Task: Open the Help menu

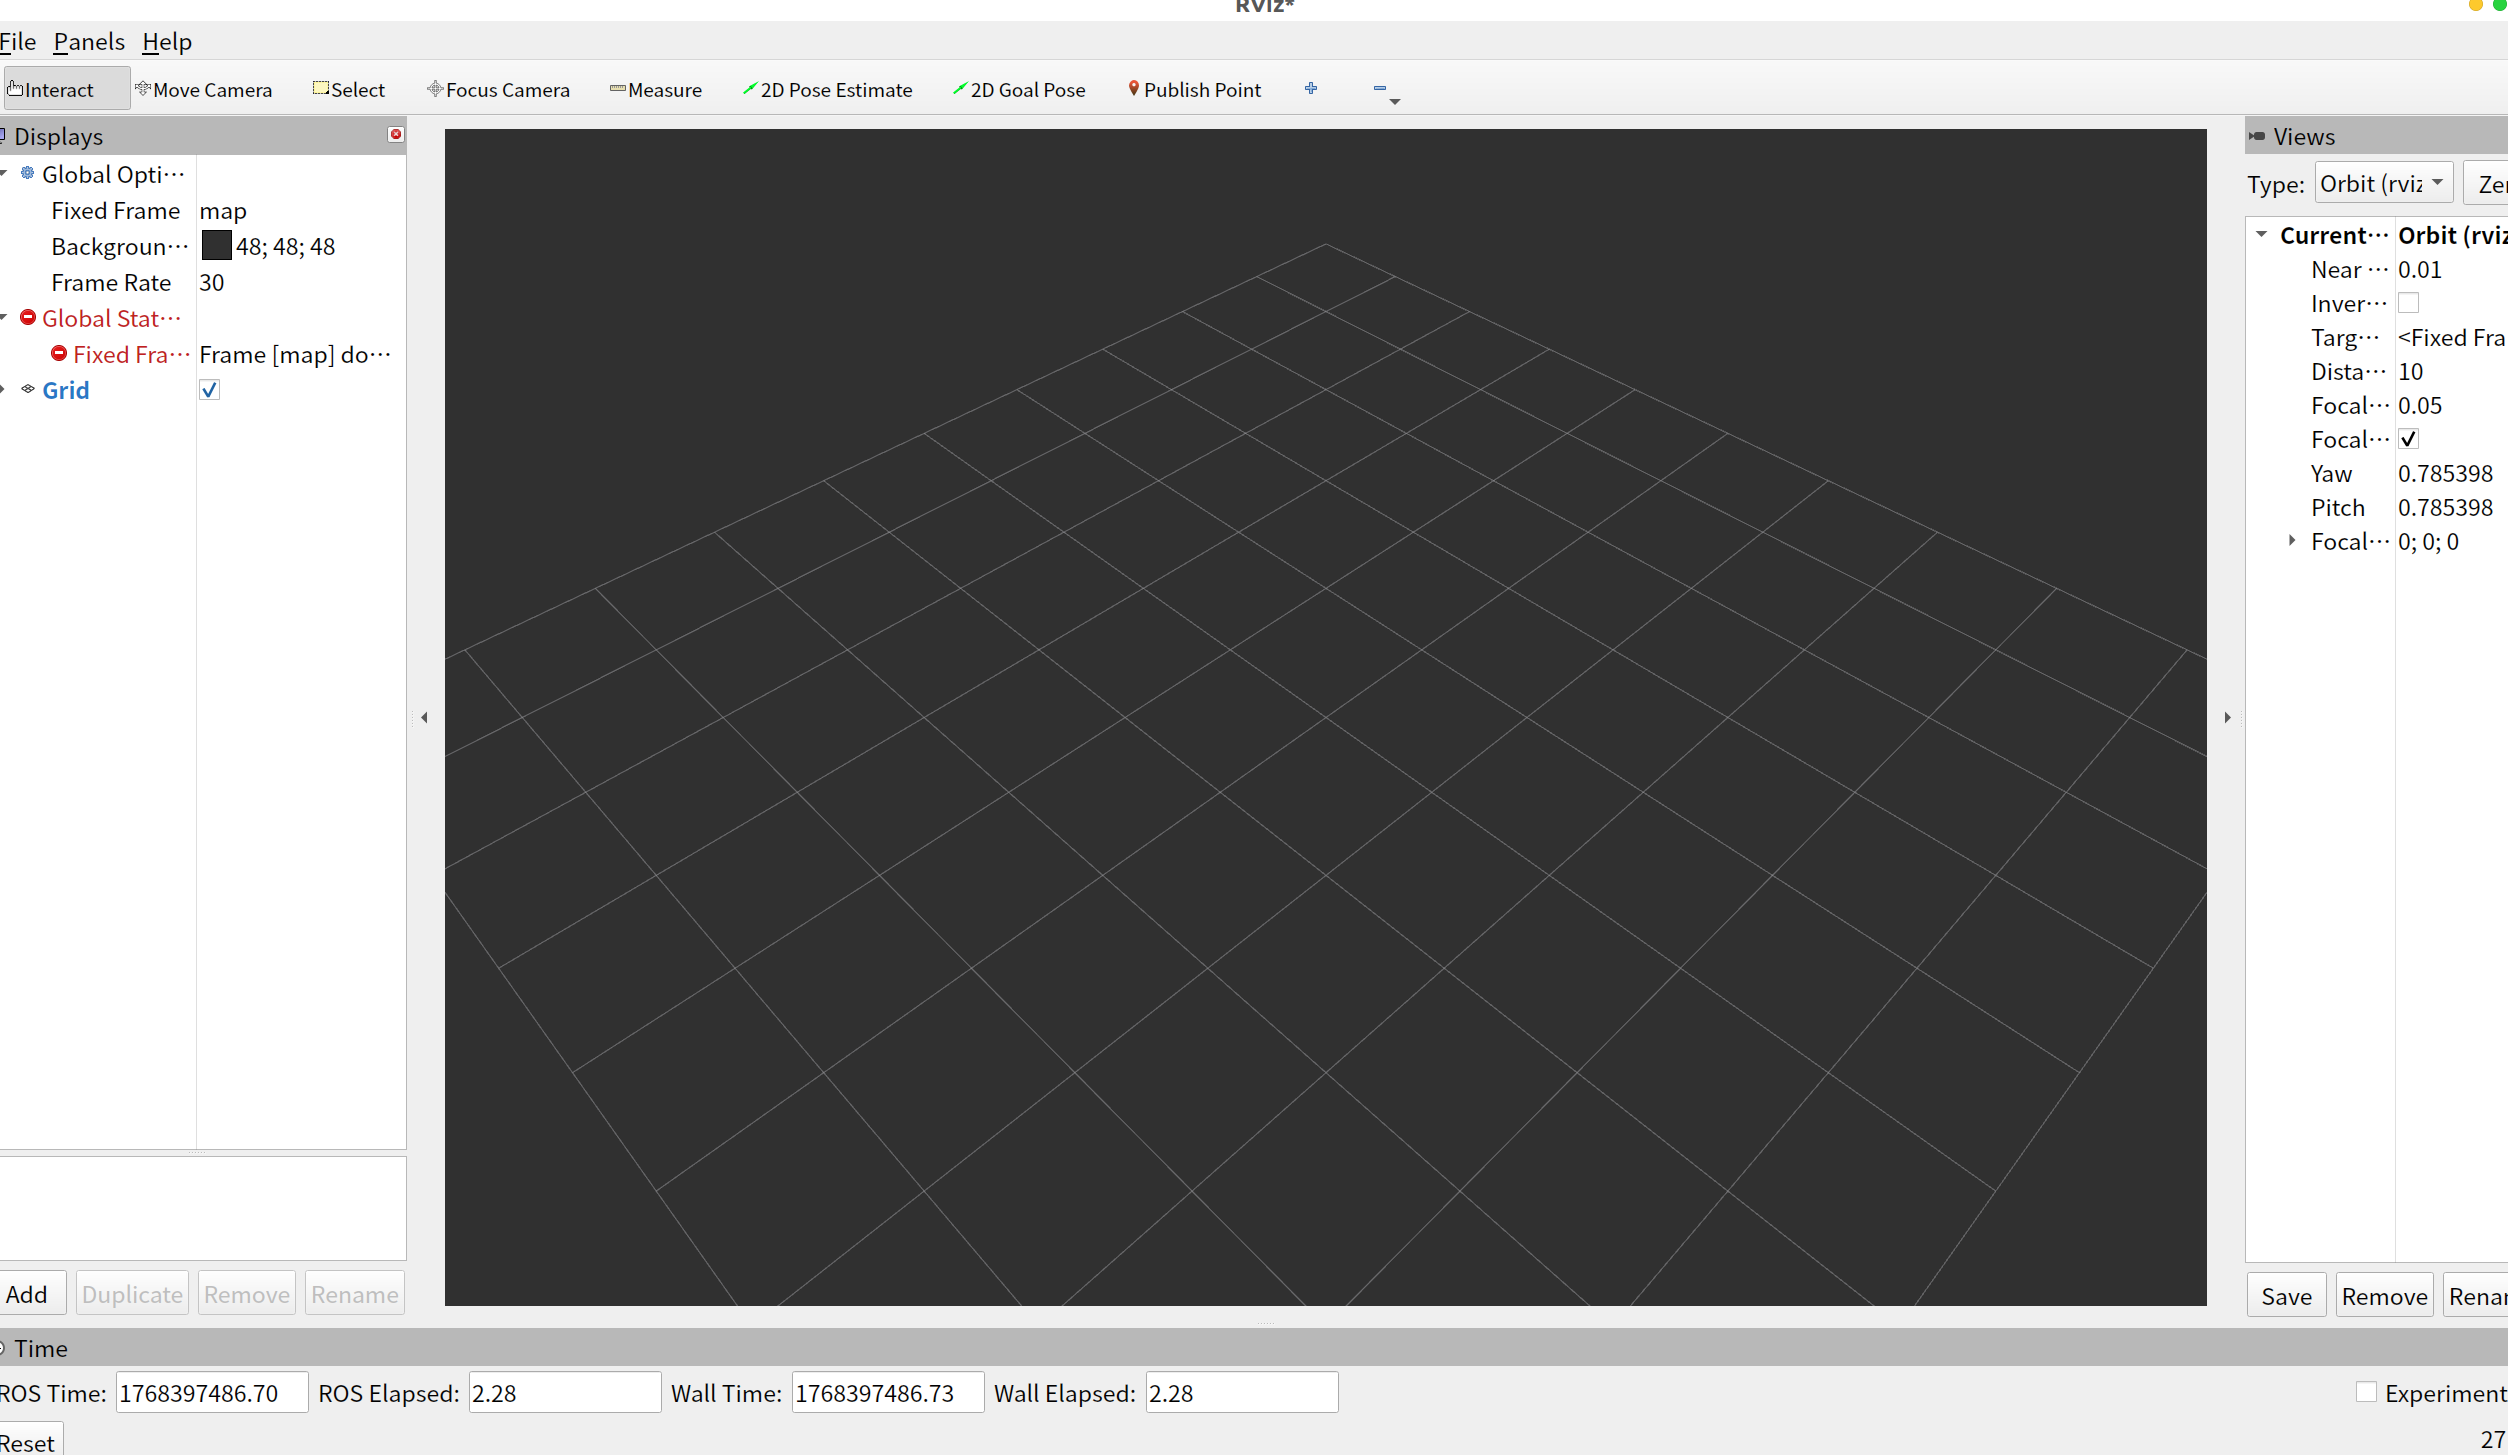Action: [167, 42]
